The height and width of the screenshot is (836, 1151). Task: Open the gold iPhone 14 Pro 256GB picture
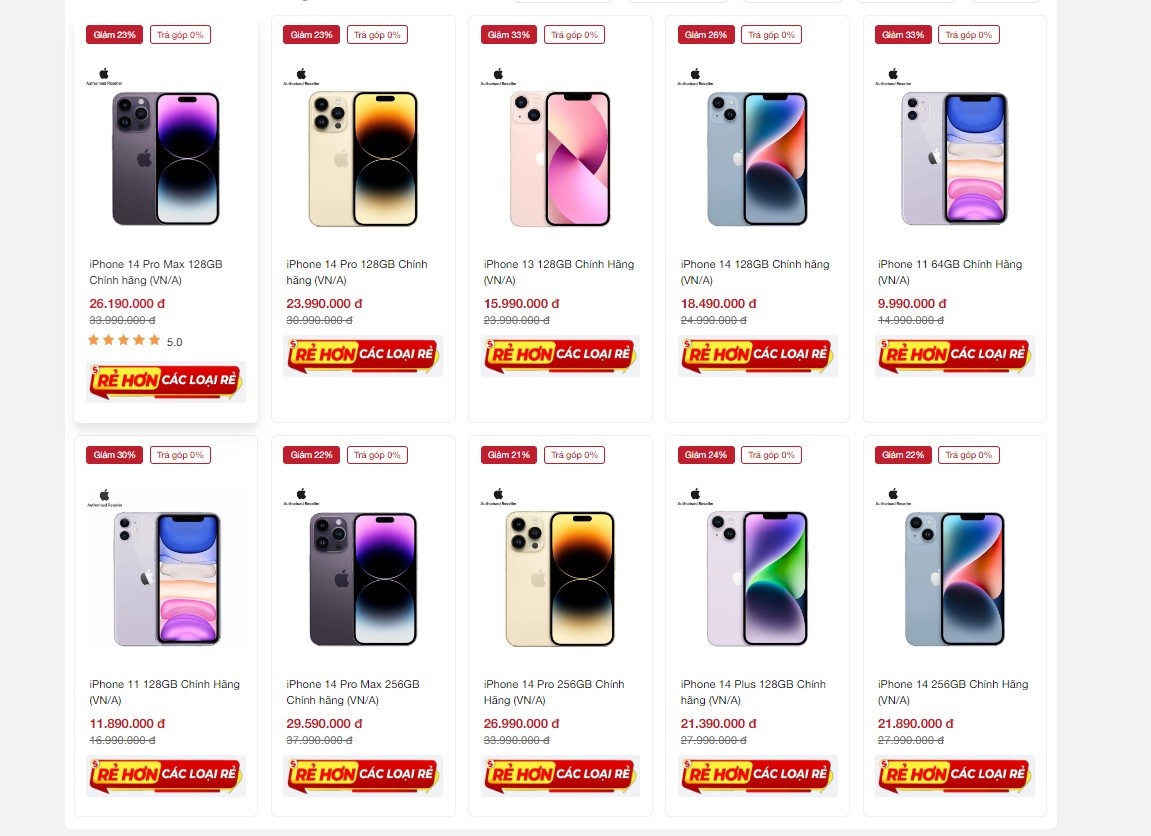pos(559,578)
